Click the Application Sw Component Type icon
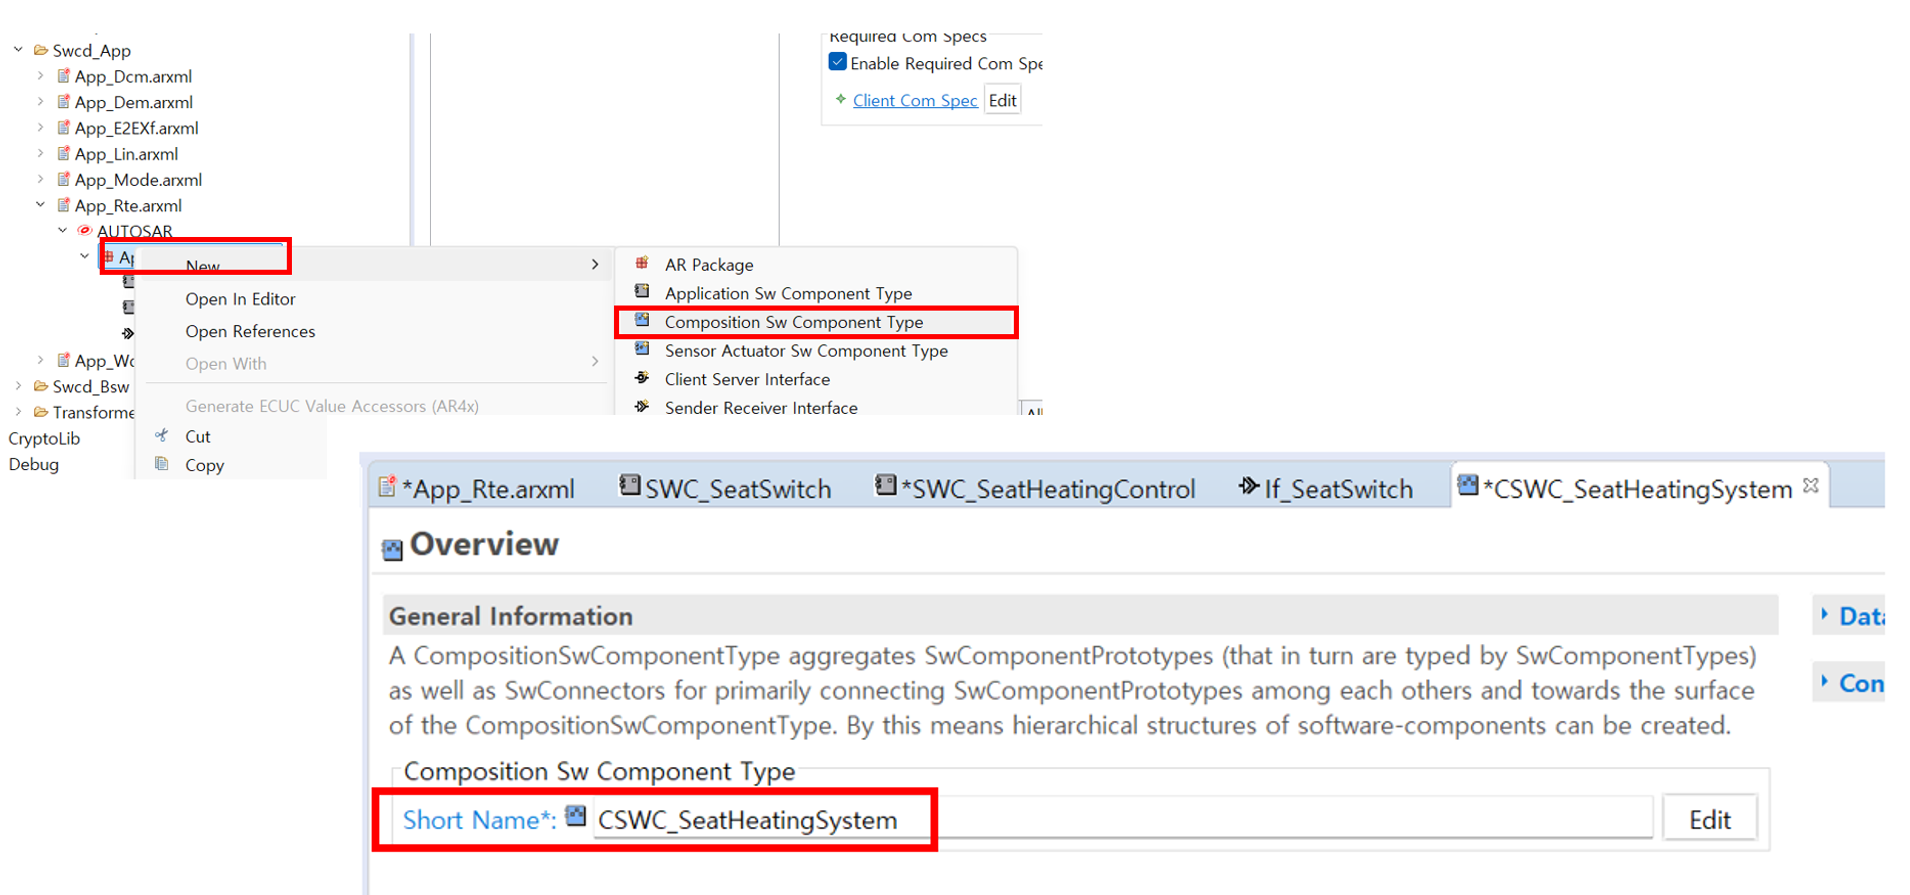Image resolution: width=1910 pixels, height=895 pixels. 642,292
